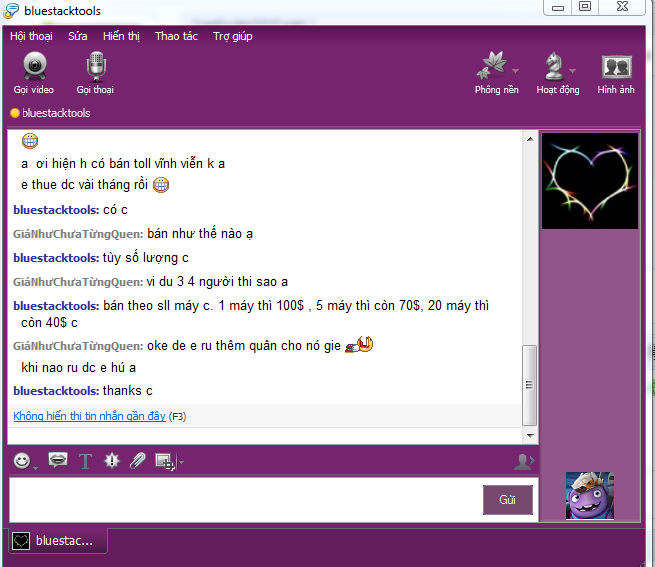Click the Không hiển thị tin nhắn gần đây link
655x567 pixels.
click(x=89, y=416)
